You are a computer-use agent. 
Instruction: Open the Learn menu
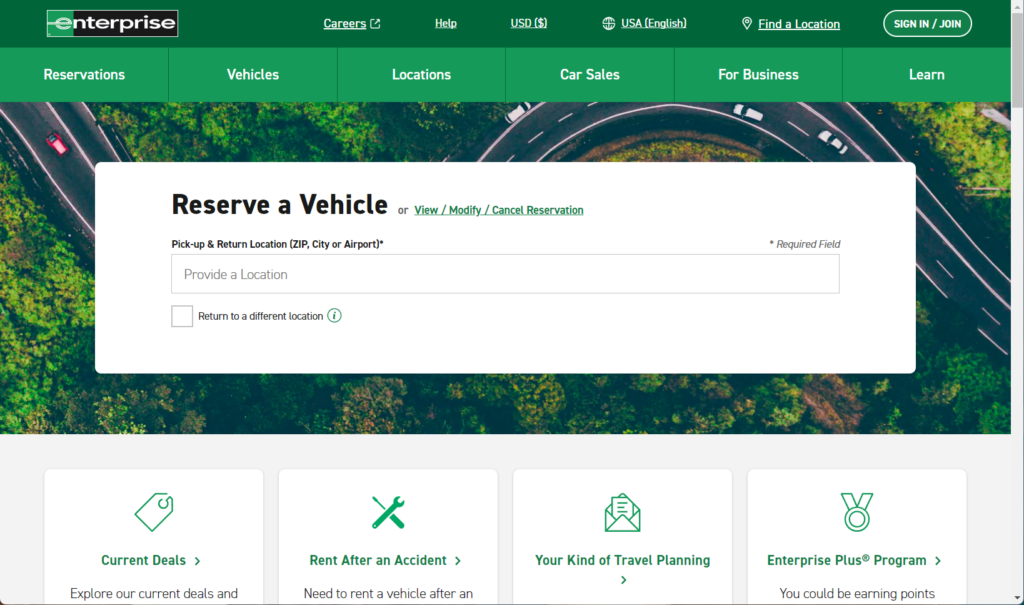[927, 74]
